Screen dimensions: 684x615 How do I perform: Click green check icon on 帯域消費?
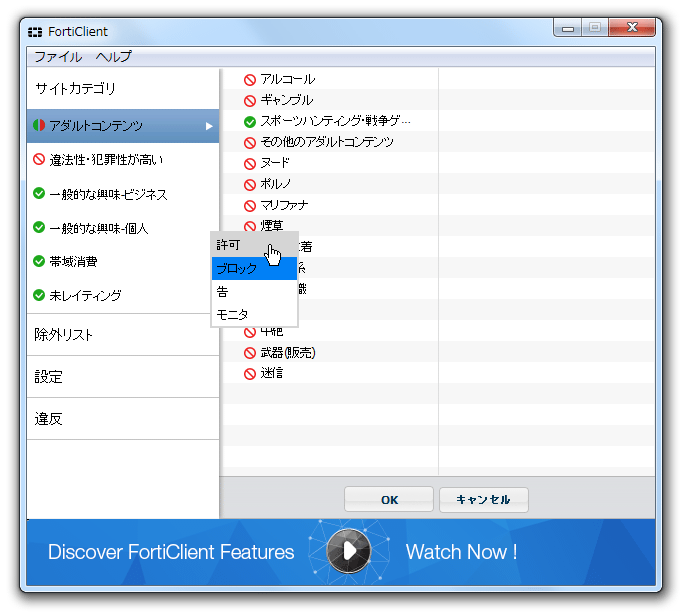39,261
